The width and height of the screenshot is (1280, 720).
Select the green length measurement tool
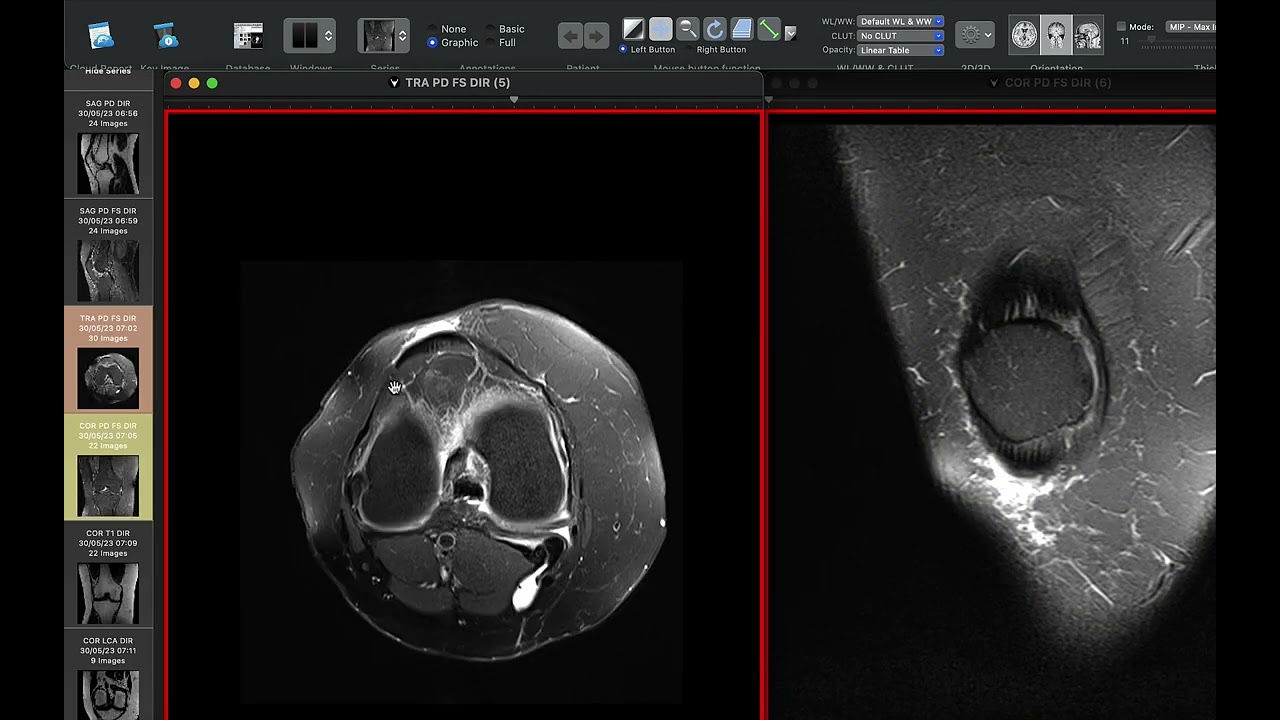768,29
